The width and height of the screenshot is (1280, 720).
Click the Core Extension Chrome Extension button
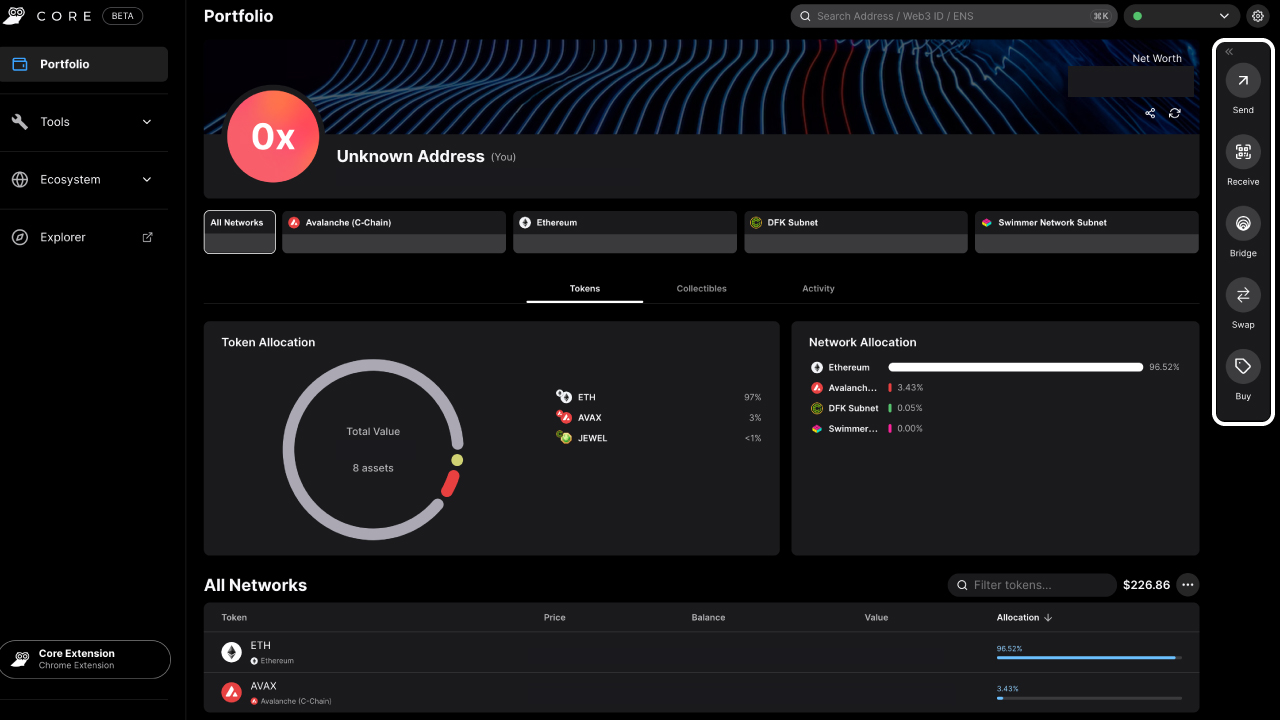point(85,659)
